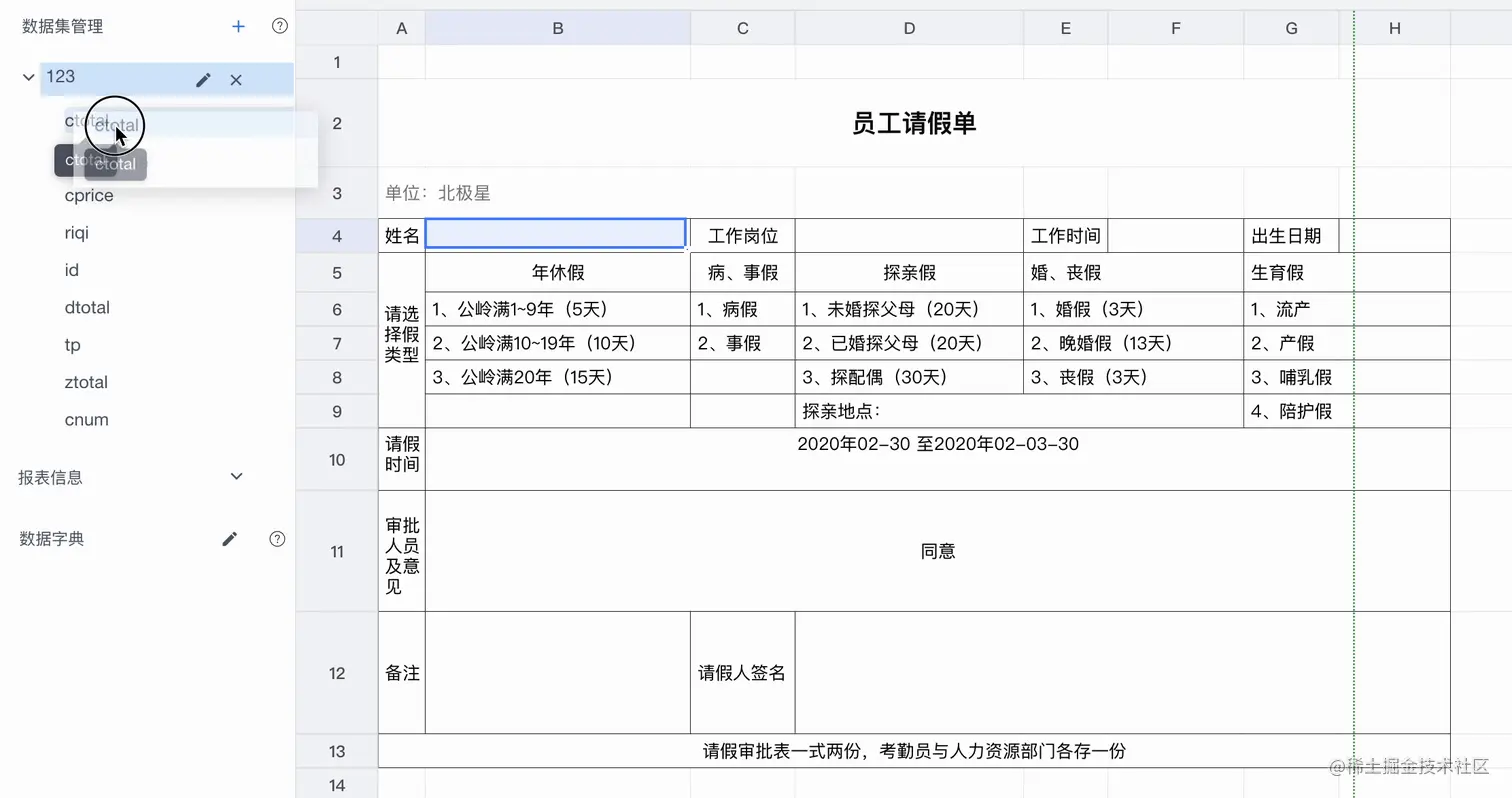Select column header C
The width and height of the screenshot is (1512, 798).
point(742,27)
